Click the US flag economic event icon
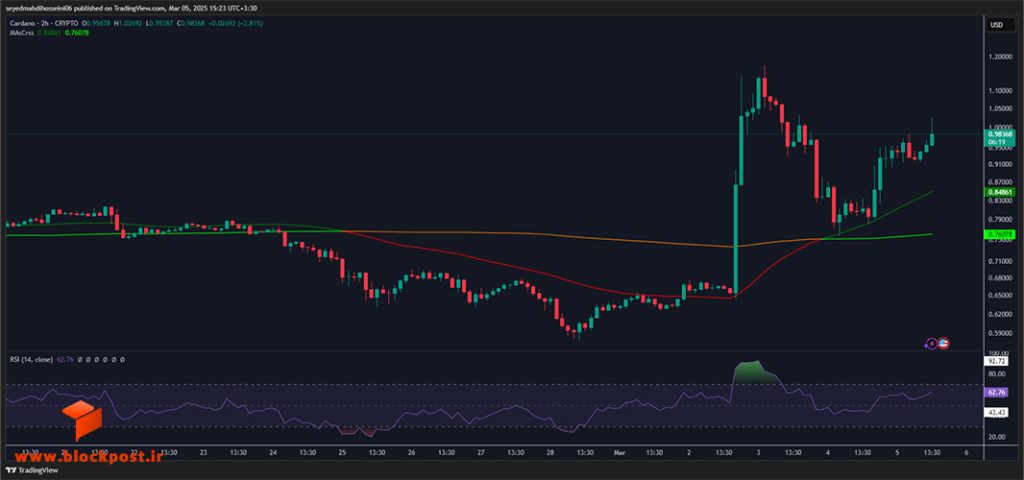Viewport: 1024px width, 480px height. (944, 343)
